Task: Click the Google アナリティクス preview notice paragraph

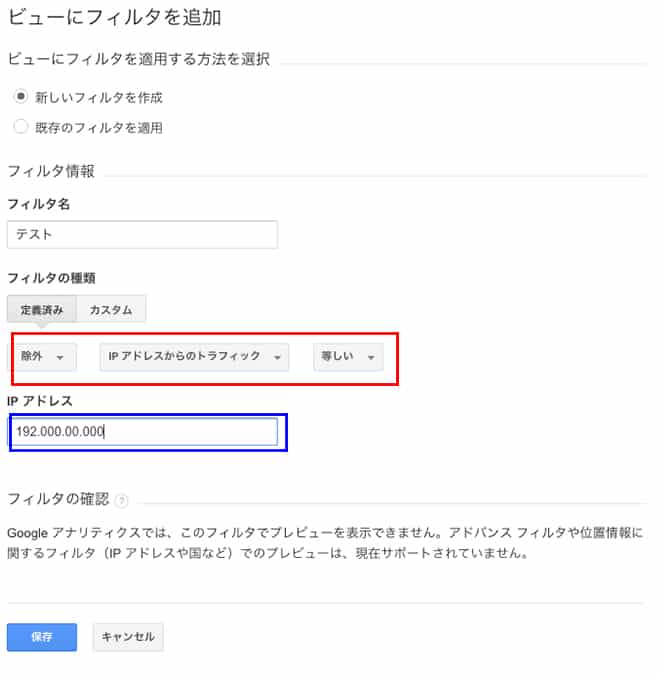Action: 325,542
